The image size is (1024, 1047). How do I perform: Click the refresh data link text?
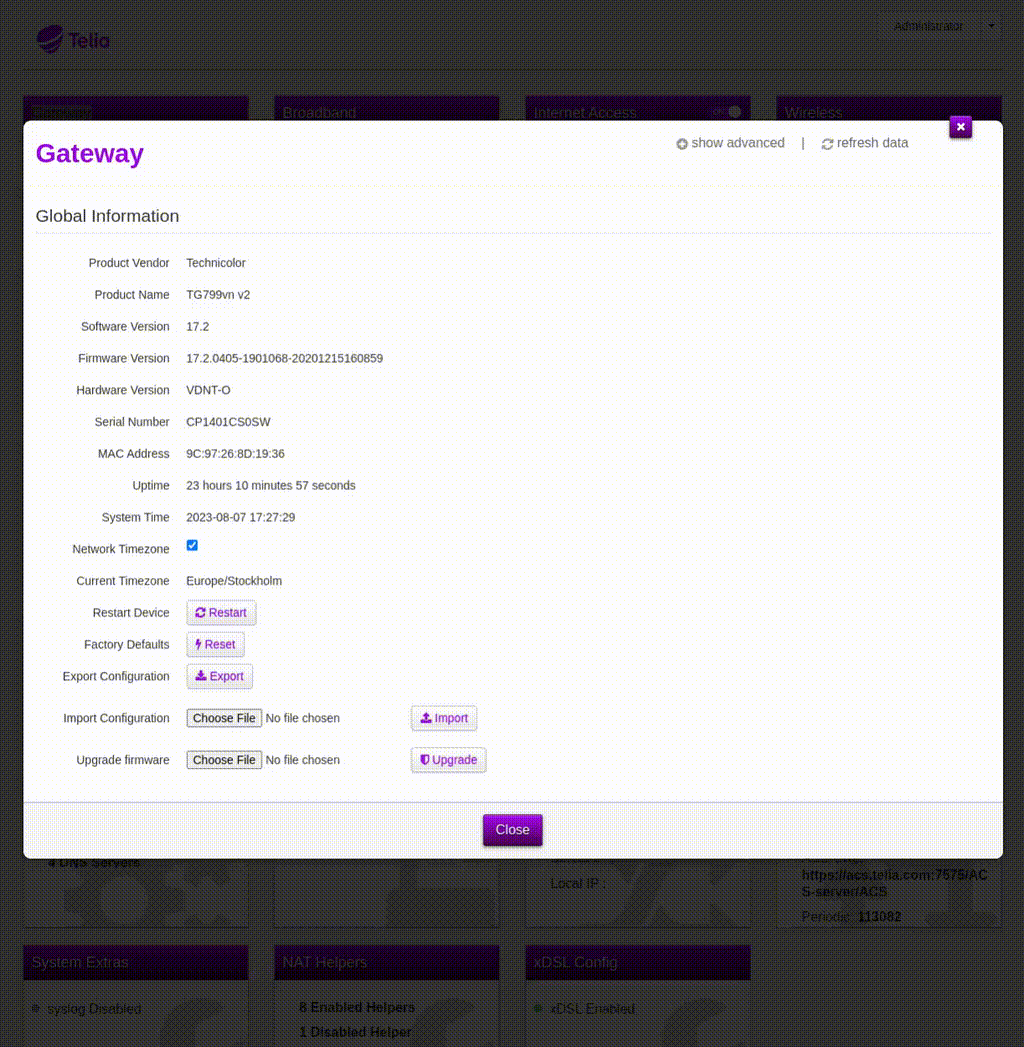[x=872, y=143]
